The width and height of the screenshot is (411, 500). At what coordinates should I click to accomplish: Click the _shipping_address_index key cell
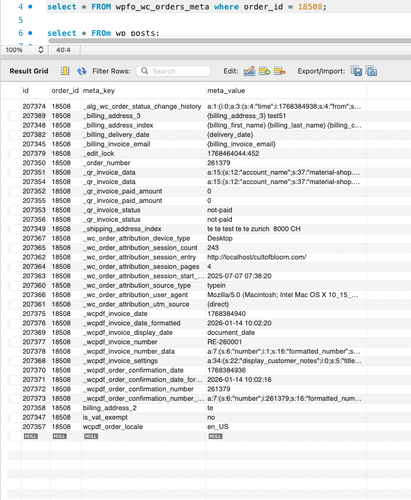click(x=143, y=229)
